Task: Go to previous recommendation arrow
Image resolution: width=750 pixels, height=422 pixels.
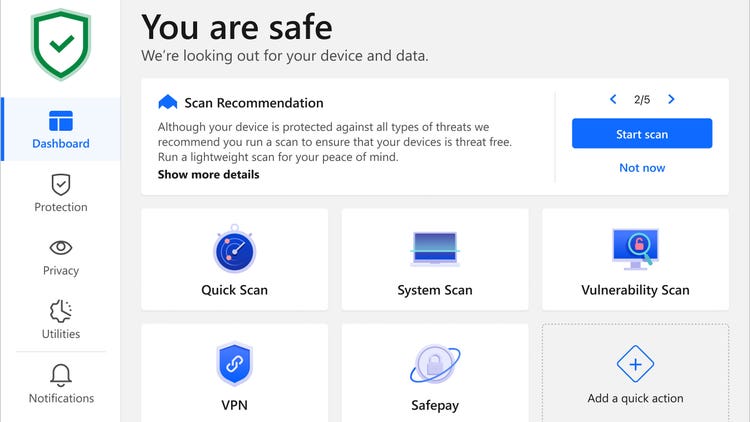Action: 613,100
